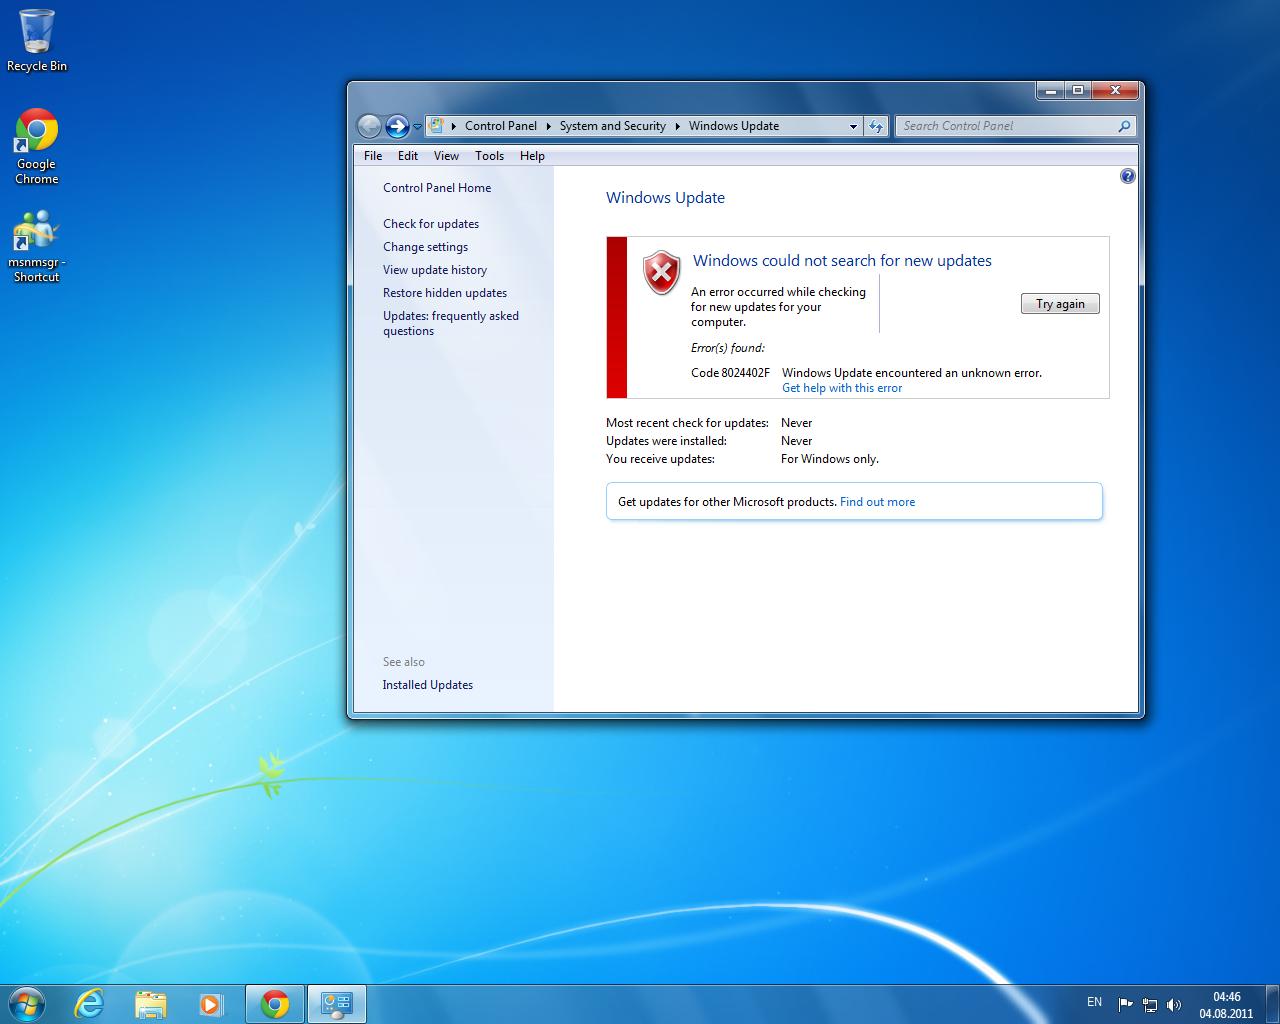Open the View menu

[446, 156]
